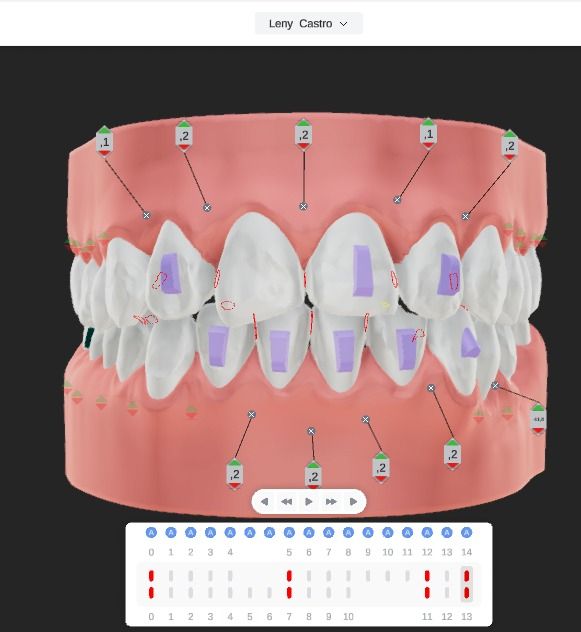Viewport: 581px width, 632px height.
Task: Increase the lower center .2 IPR value with its green arrow
Action: click(313, 465)
